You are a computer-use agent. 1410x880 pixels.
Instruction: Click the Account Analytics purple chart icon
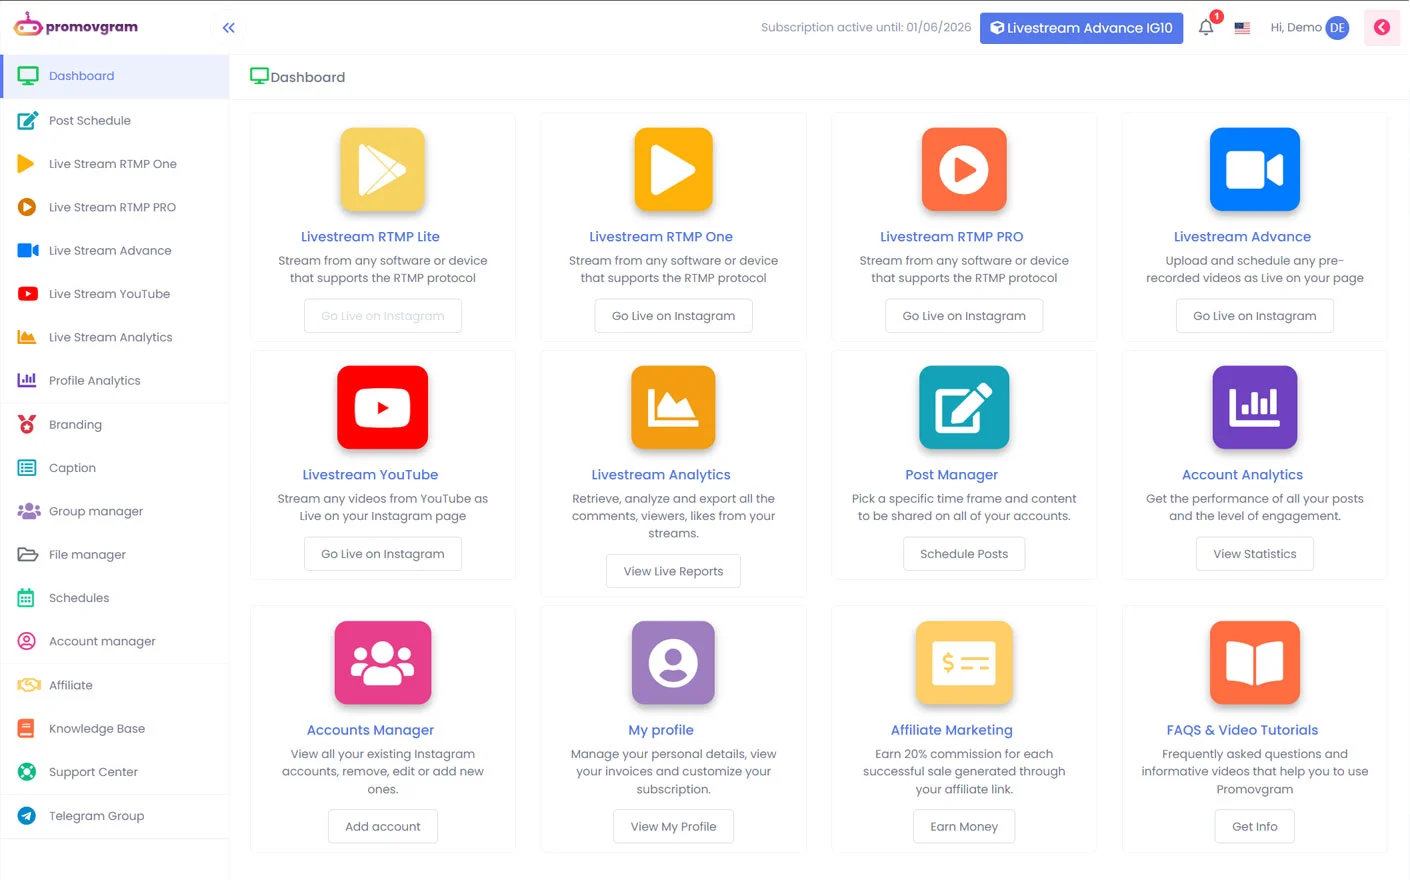pos(1254,407)
